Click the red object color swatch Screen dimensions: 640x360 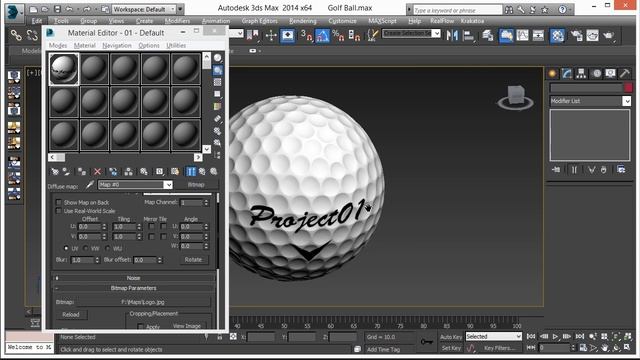coord(628,88)
